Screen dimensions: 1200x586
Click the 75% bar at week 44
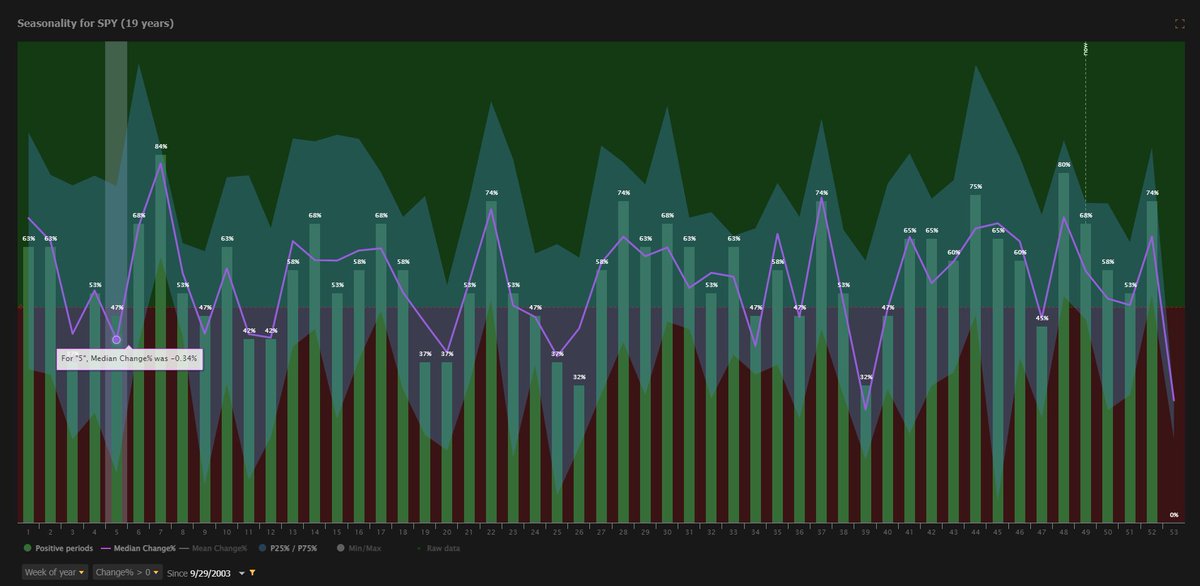(975, 358)
